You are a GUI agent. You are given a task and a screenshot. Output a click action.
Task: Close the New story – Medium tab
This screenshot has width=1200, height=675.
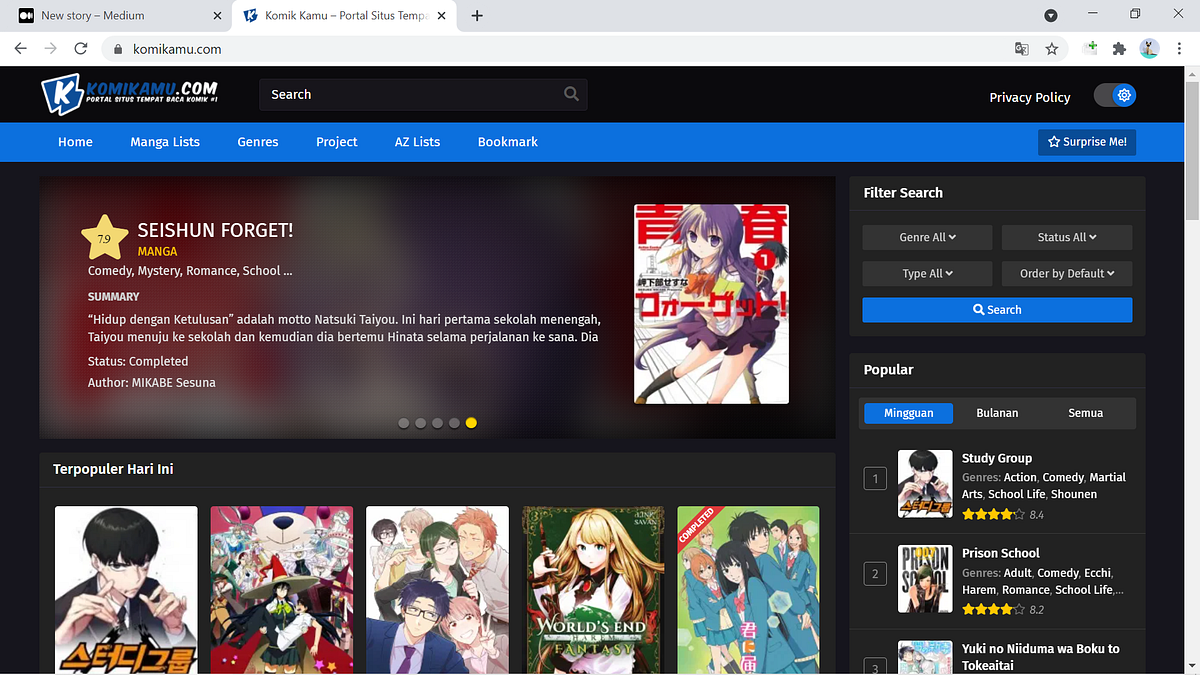(x=218, y=15)
